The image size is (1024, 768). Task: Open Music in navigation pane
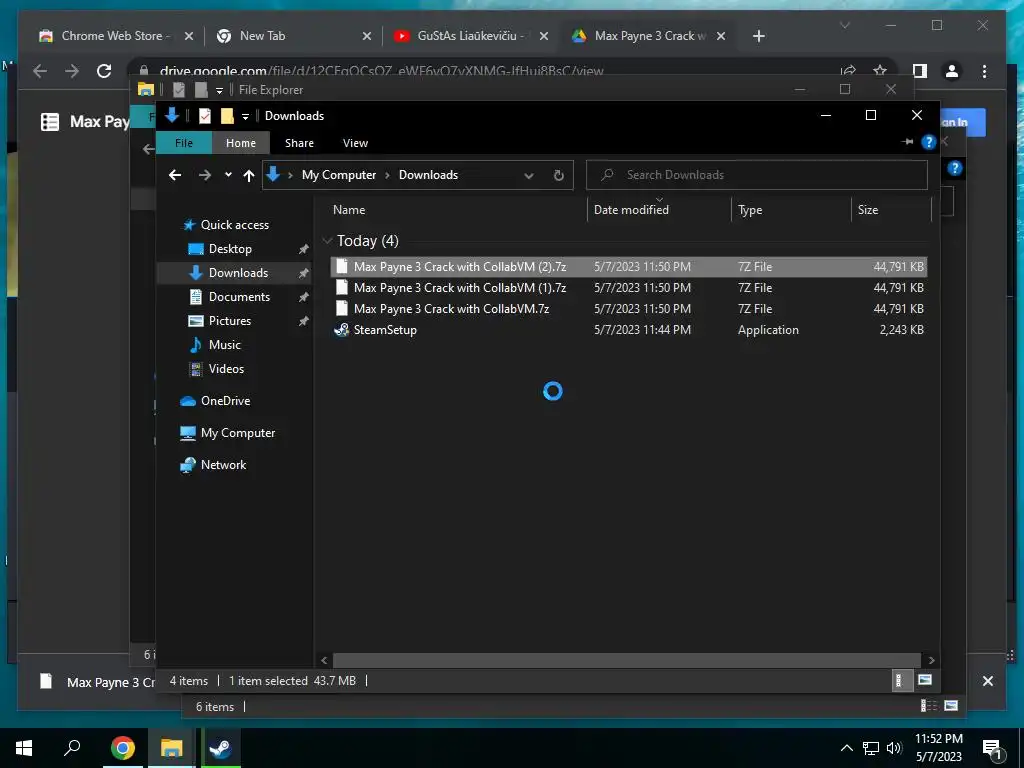225,345
